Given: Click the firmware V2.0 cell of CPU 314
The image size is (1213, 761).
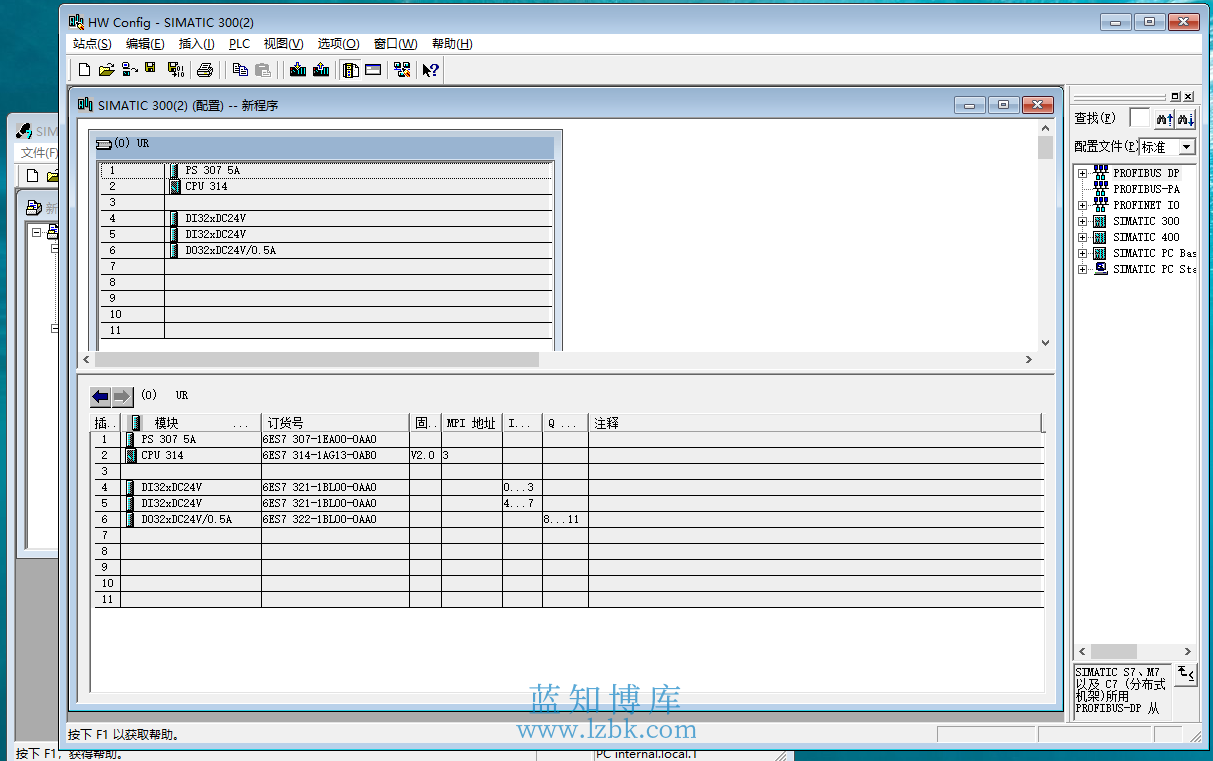Looking at the screenshot, I should [425, 455].
